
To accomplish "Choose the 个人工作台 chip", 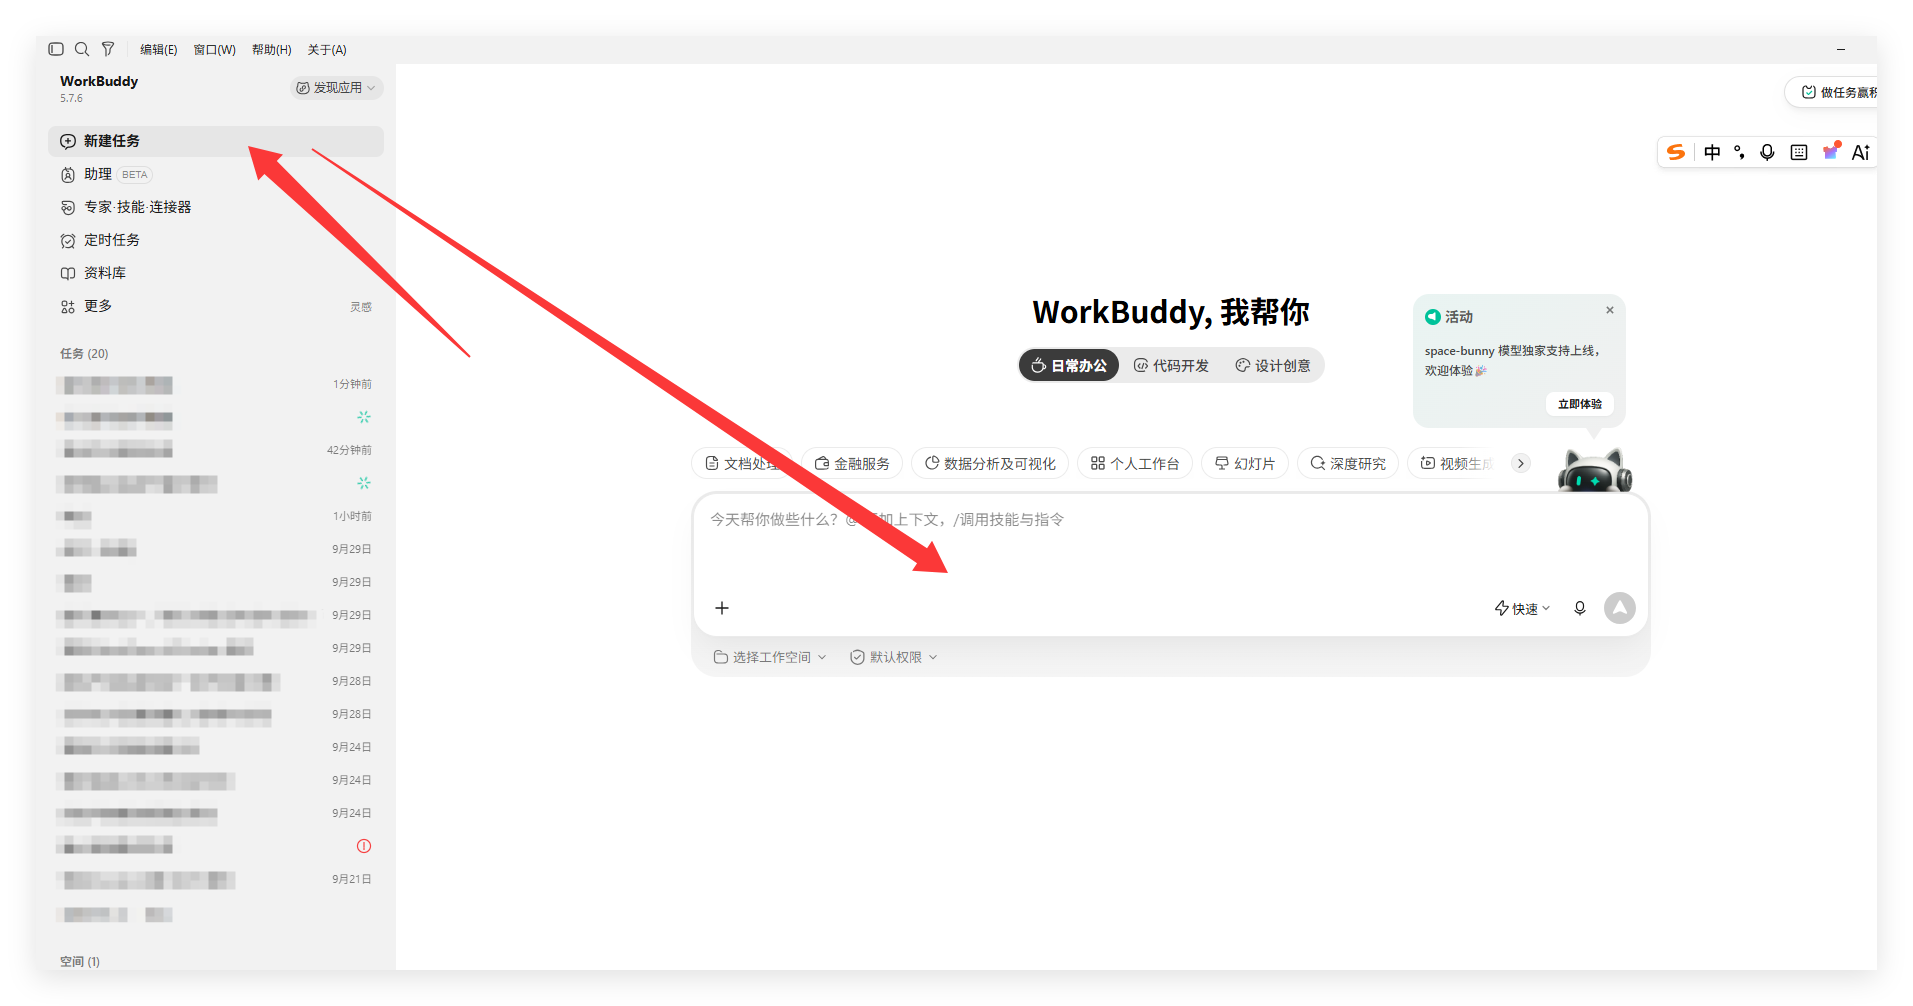I will tap(1135, 464).
